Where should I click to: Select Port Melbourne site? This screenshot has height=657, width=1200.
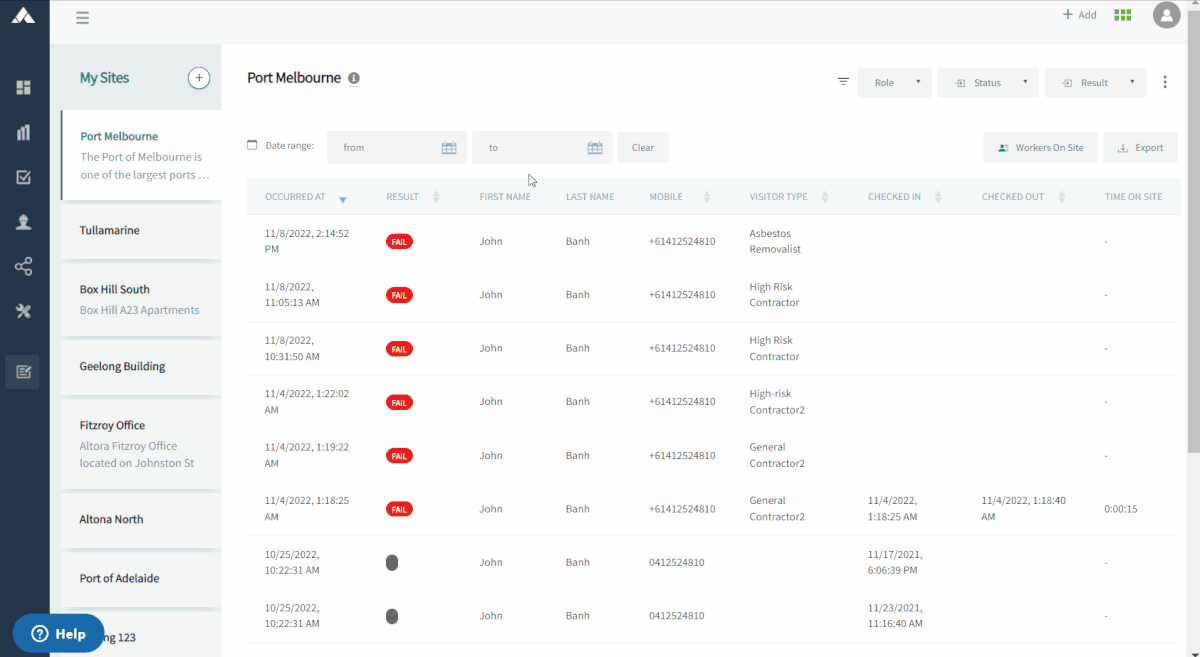(141, 155)
